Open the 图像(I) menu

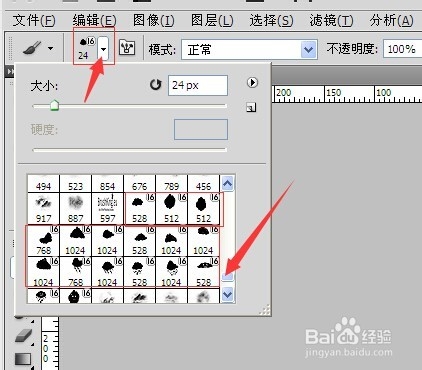[x=154, y=21]
